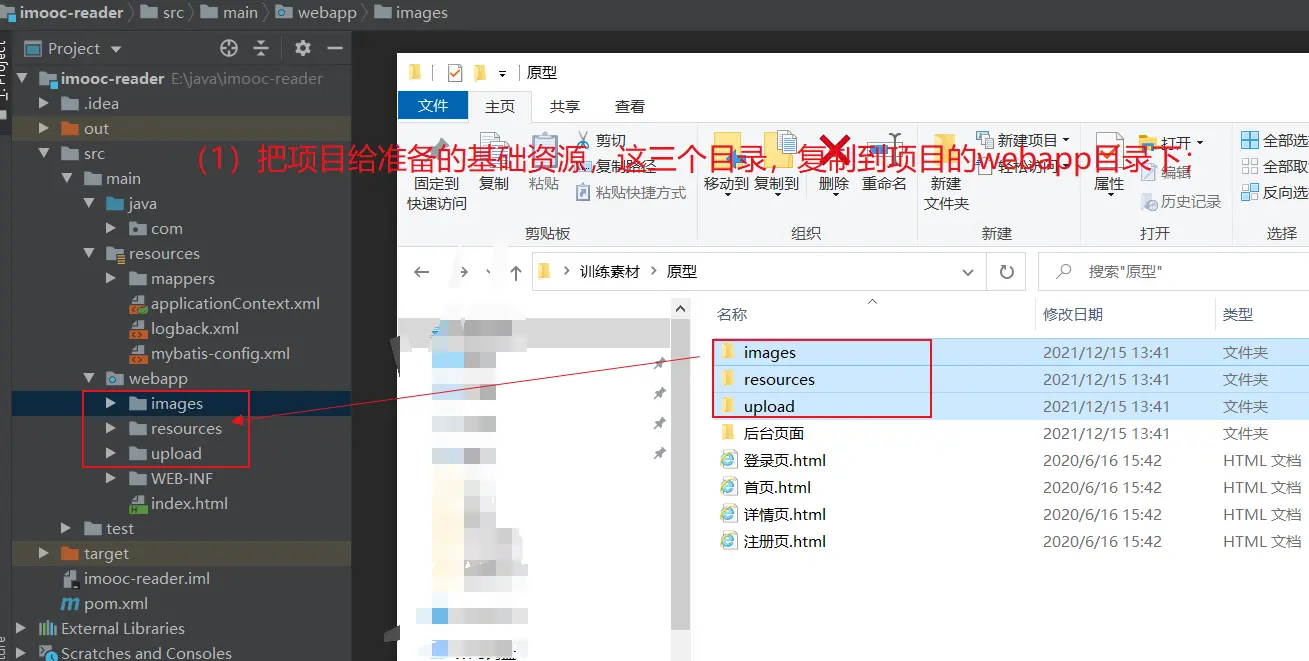
Task: Expand the target folder arrow
Action: coord(44,553)
